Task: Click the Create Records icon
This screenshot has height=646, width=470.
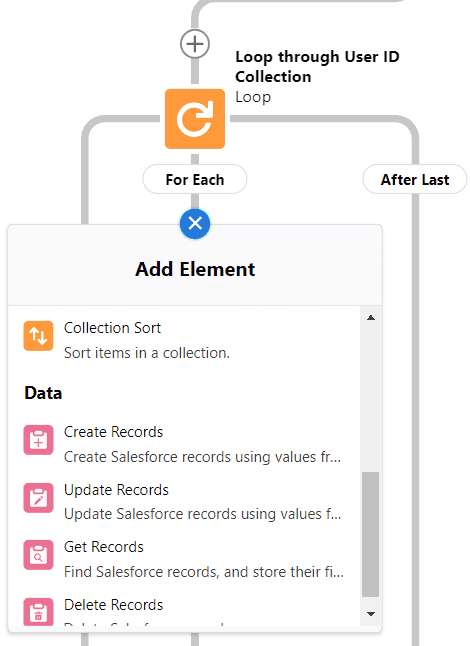Action: pos(38,440)
